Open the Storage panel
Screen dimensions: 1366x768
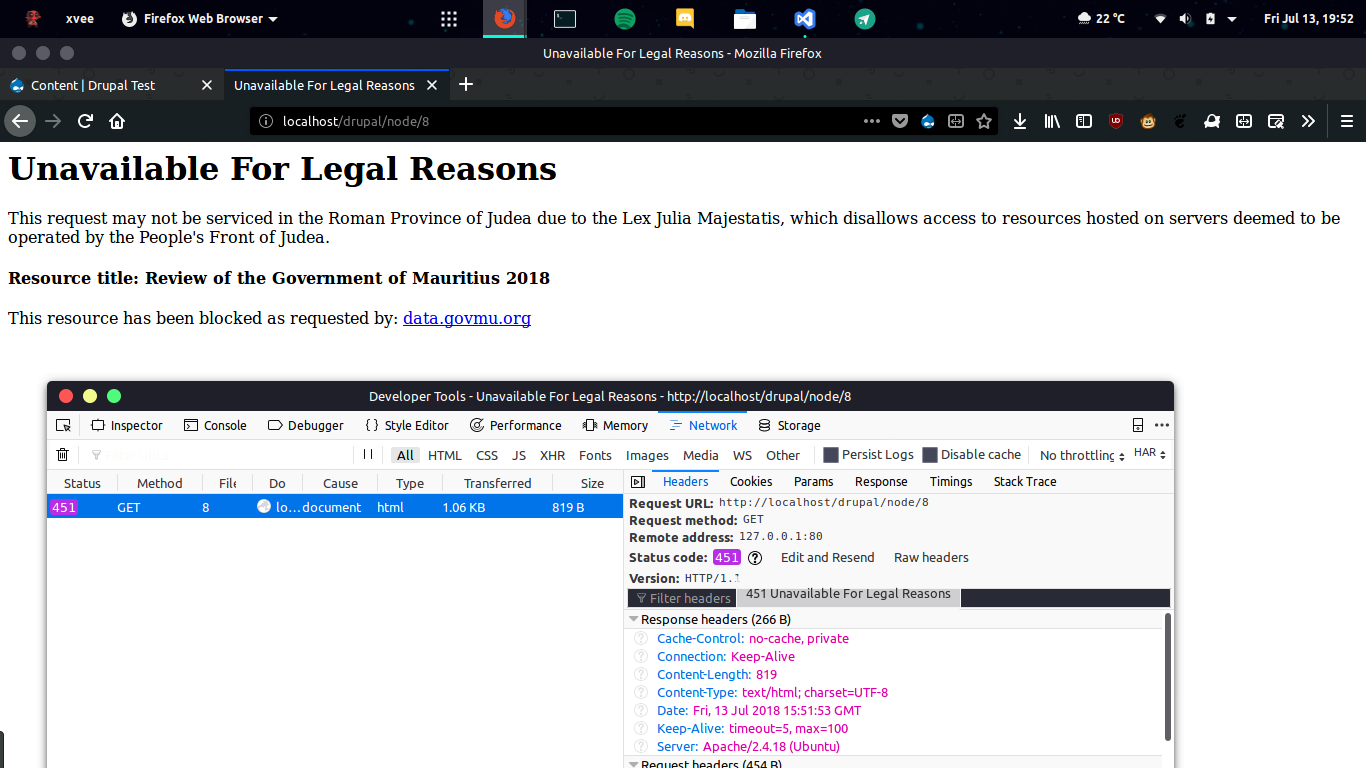[x=789, y=425]
